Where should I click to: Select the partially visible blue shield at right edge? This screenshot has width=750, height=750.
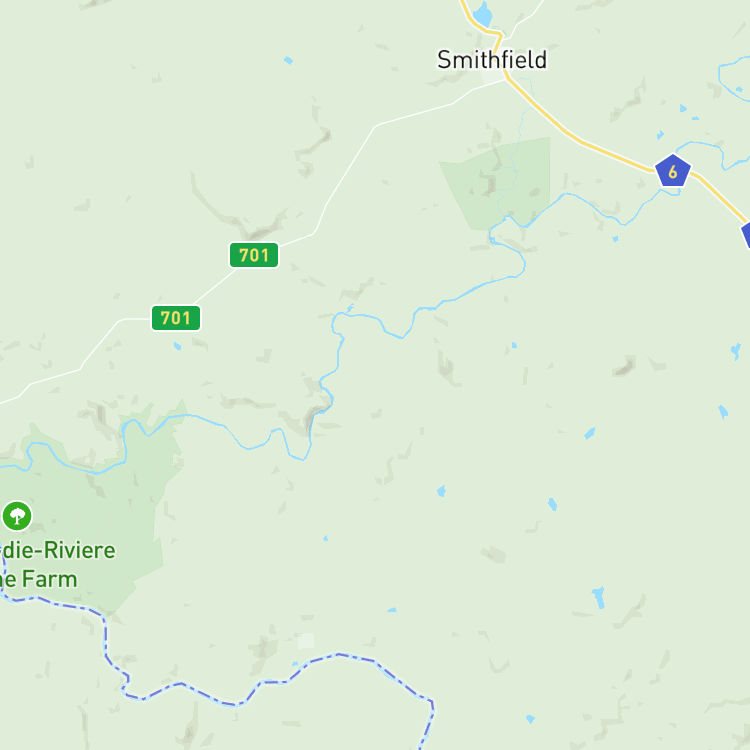pos(745,235)
